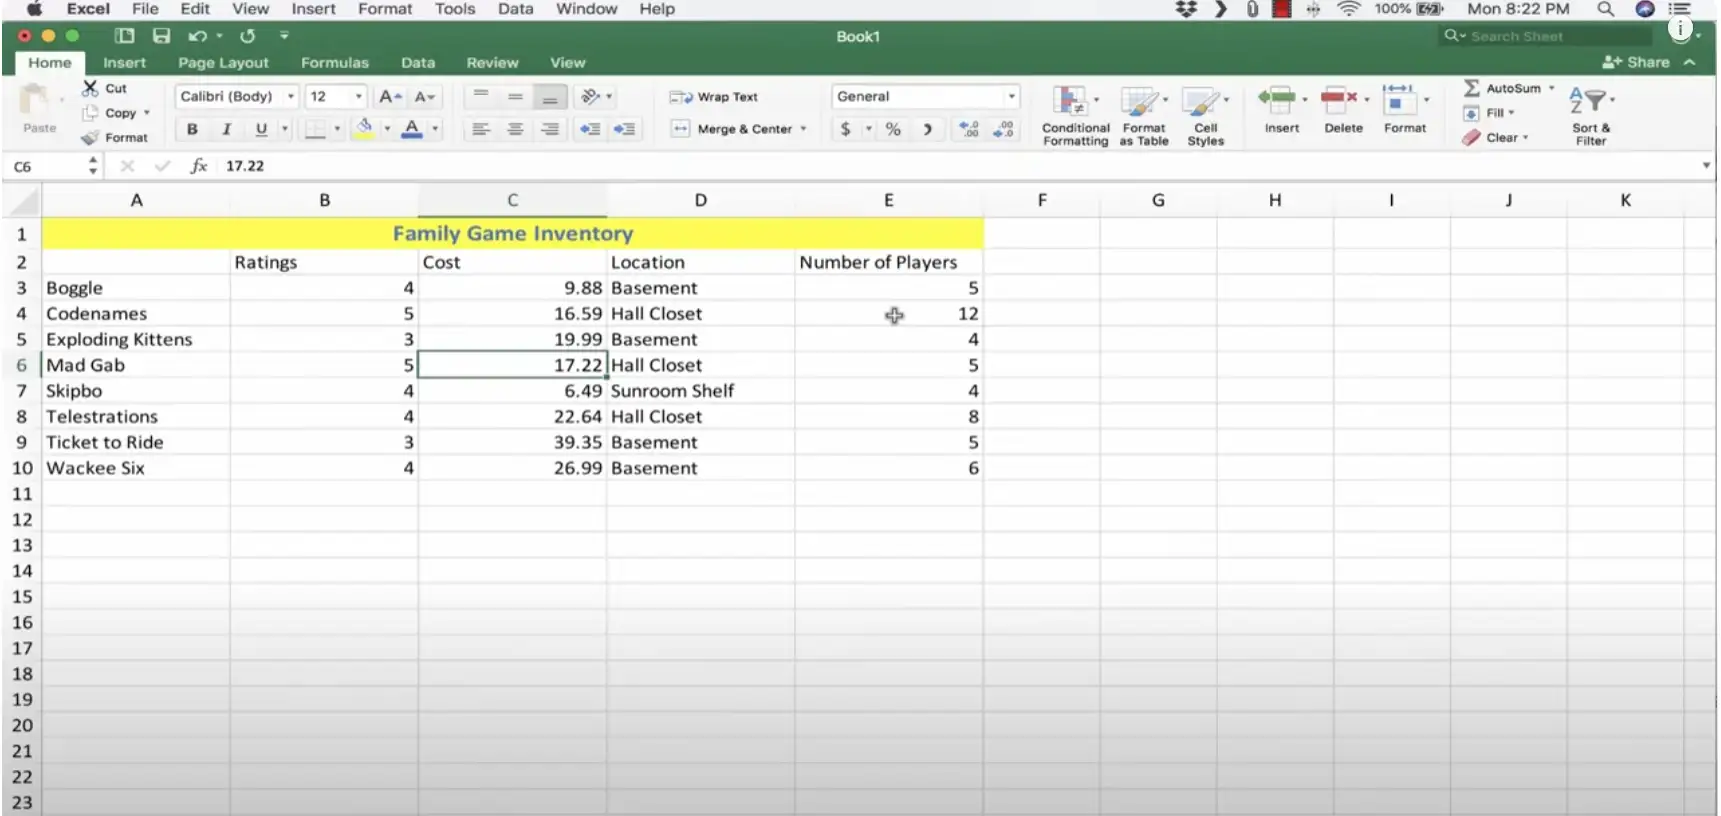Apply the yellow fill color
Image resolution: width=1721 pixels, height=816 pixels.
click(x=364, y=129)
